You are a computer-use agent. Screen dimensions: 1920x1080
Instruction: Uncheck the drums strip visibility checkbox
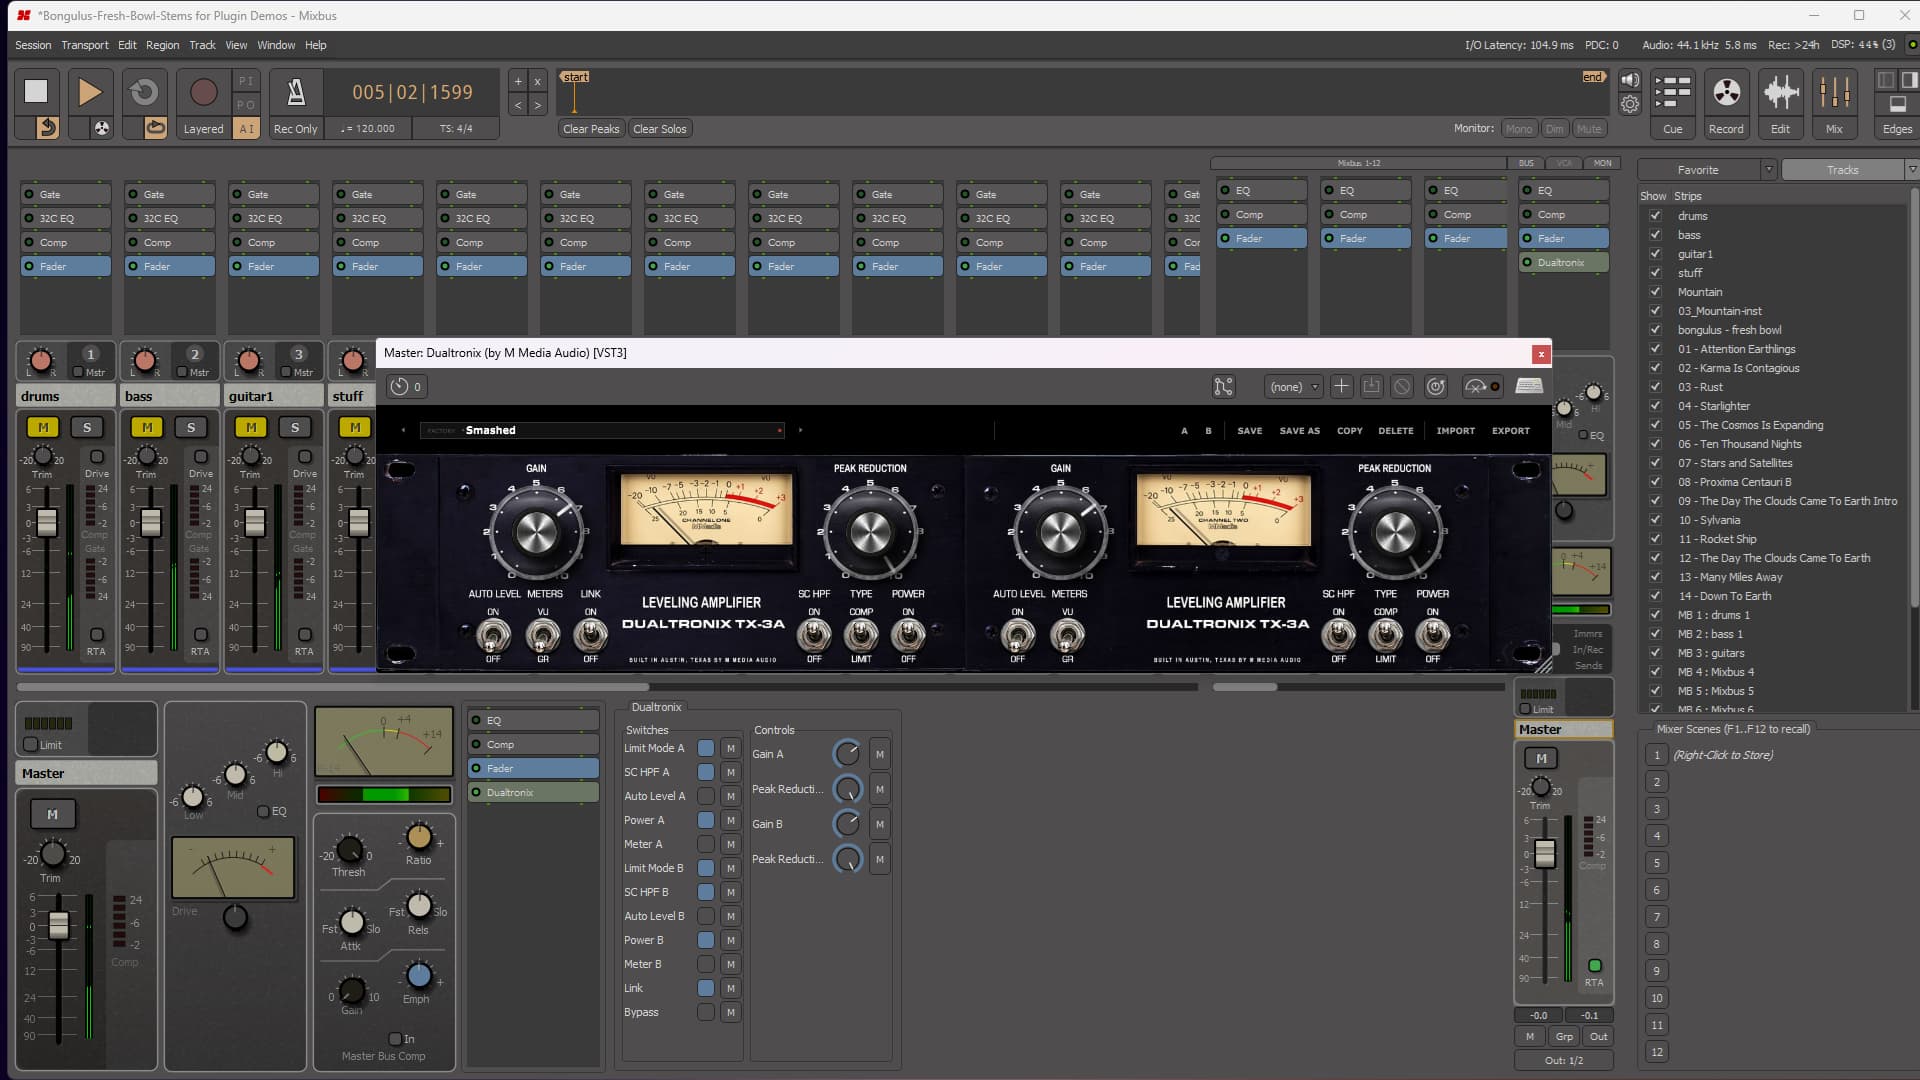1656,216
